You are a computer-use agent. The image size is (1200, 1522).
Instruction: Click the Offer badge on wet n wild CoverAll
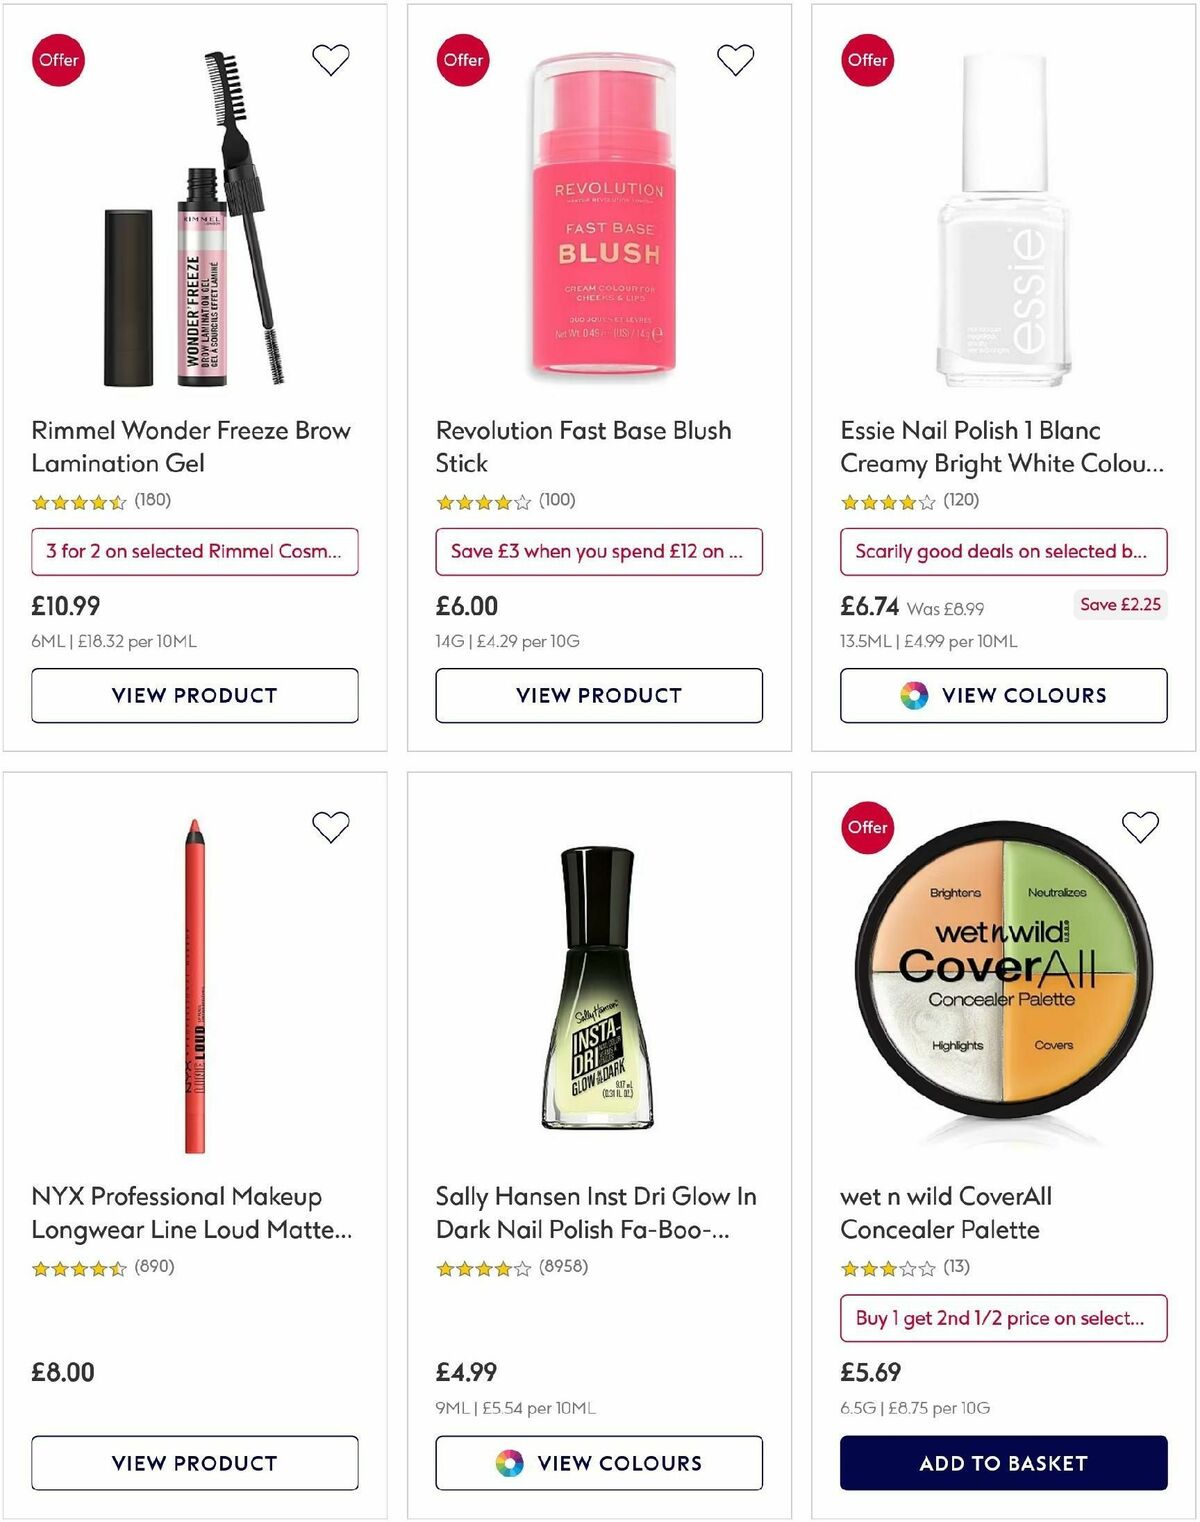(x=866, y=827)
